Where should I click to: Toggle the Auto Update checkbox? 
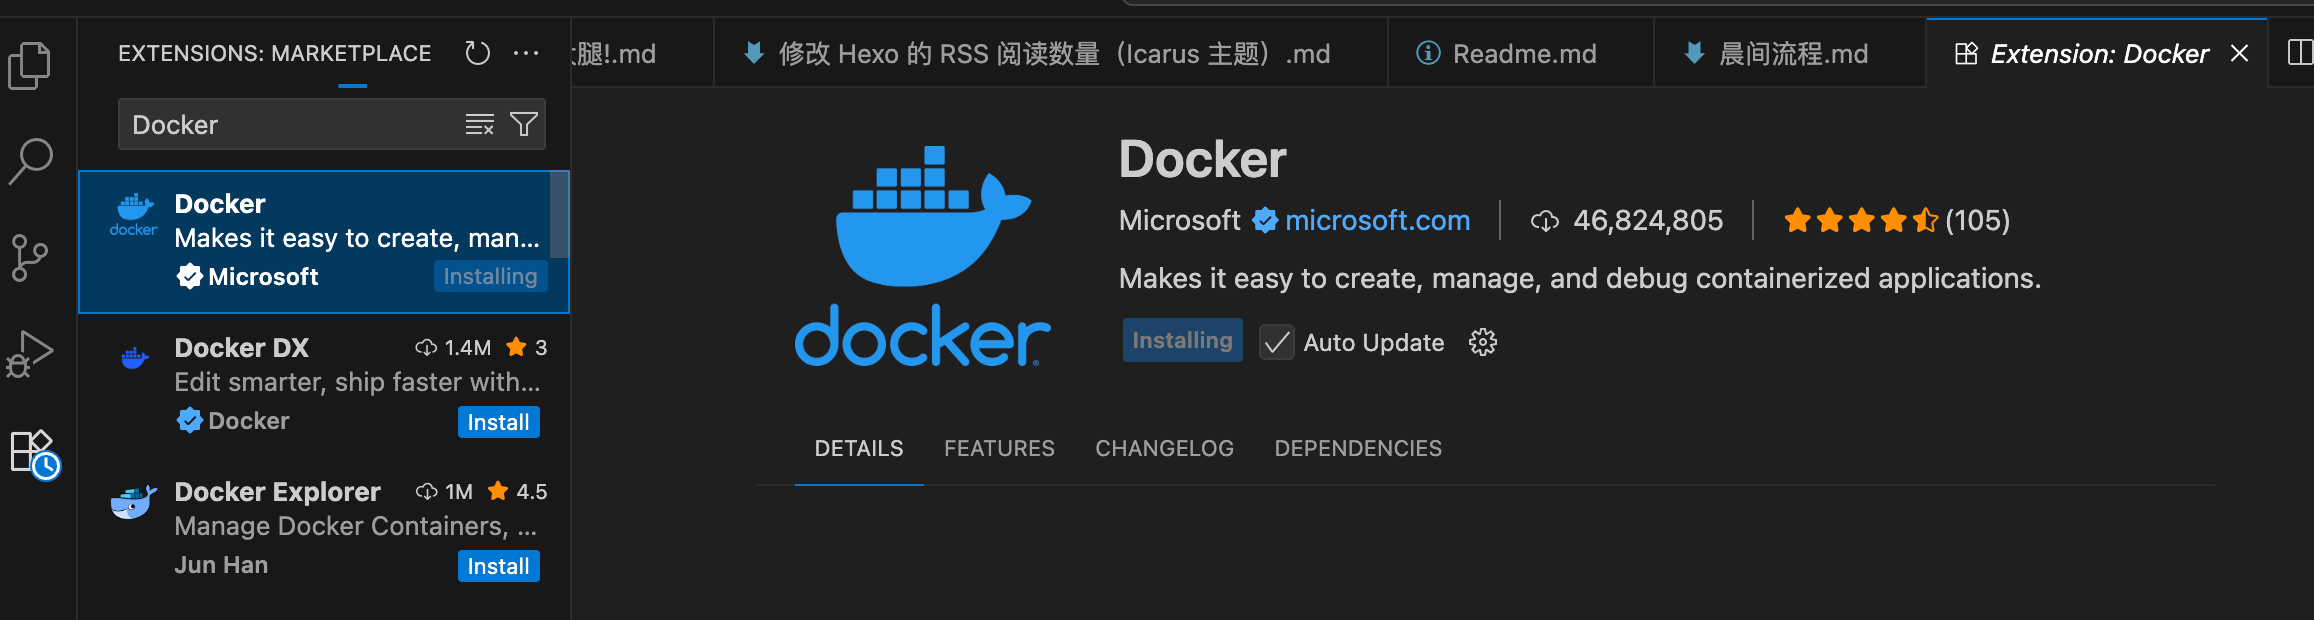tap(1277, 343)
